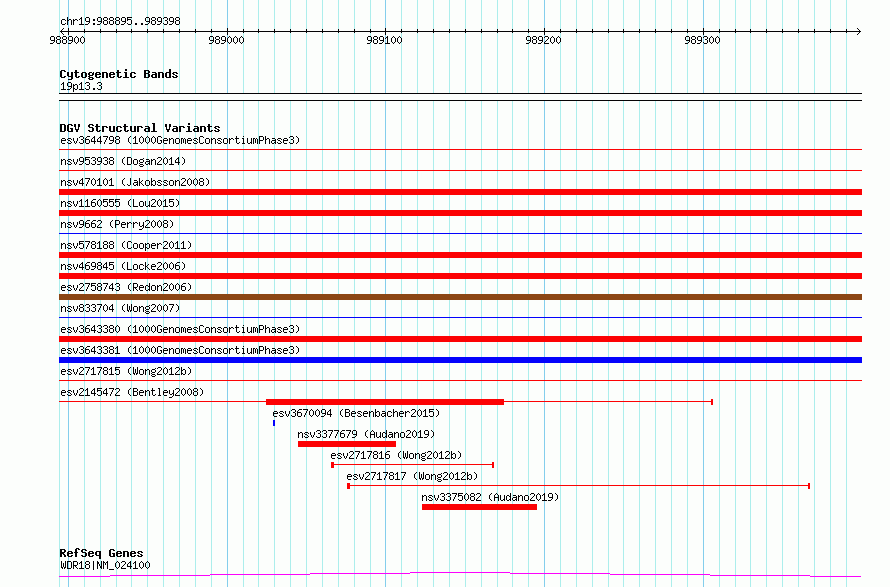
Task: Select the nsv833704 (Wong2007) label
Action: click(x=120, y=308)
